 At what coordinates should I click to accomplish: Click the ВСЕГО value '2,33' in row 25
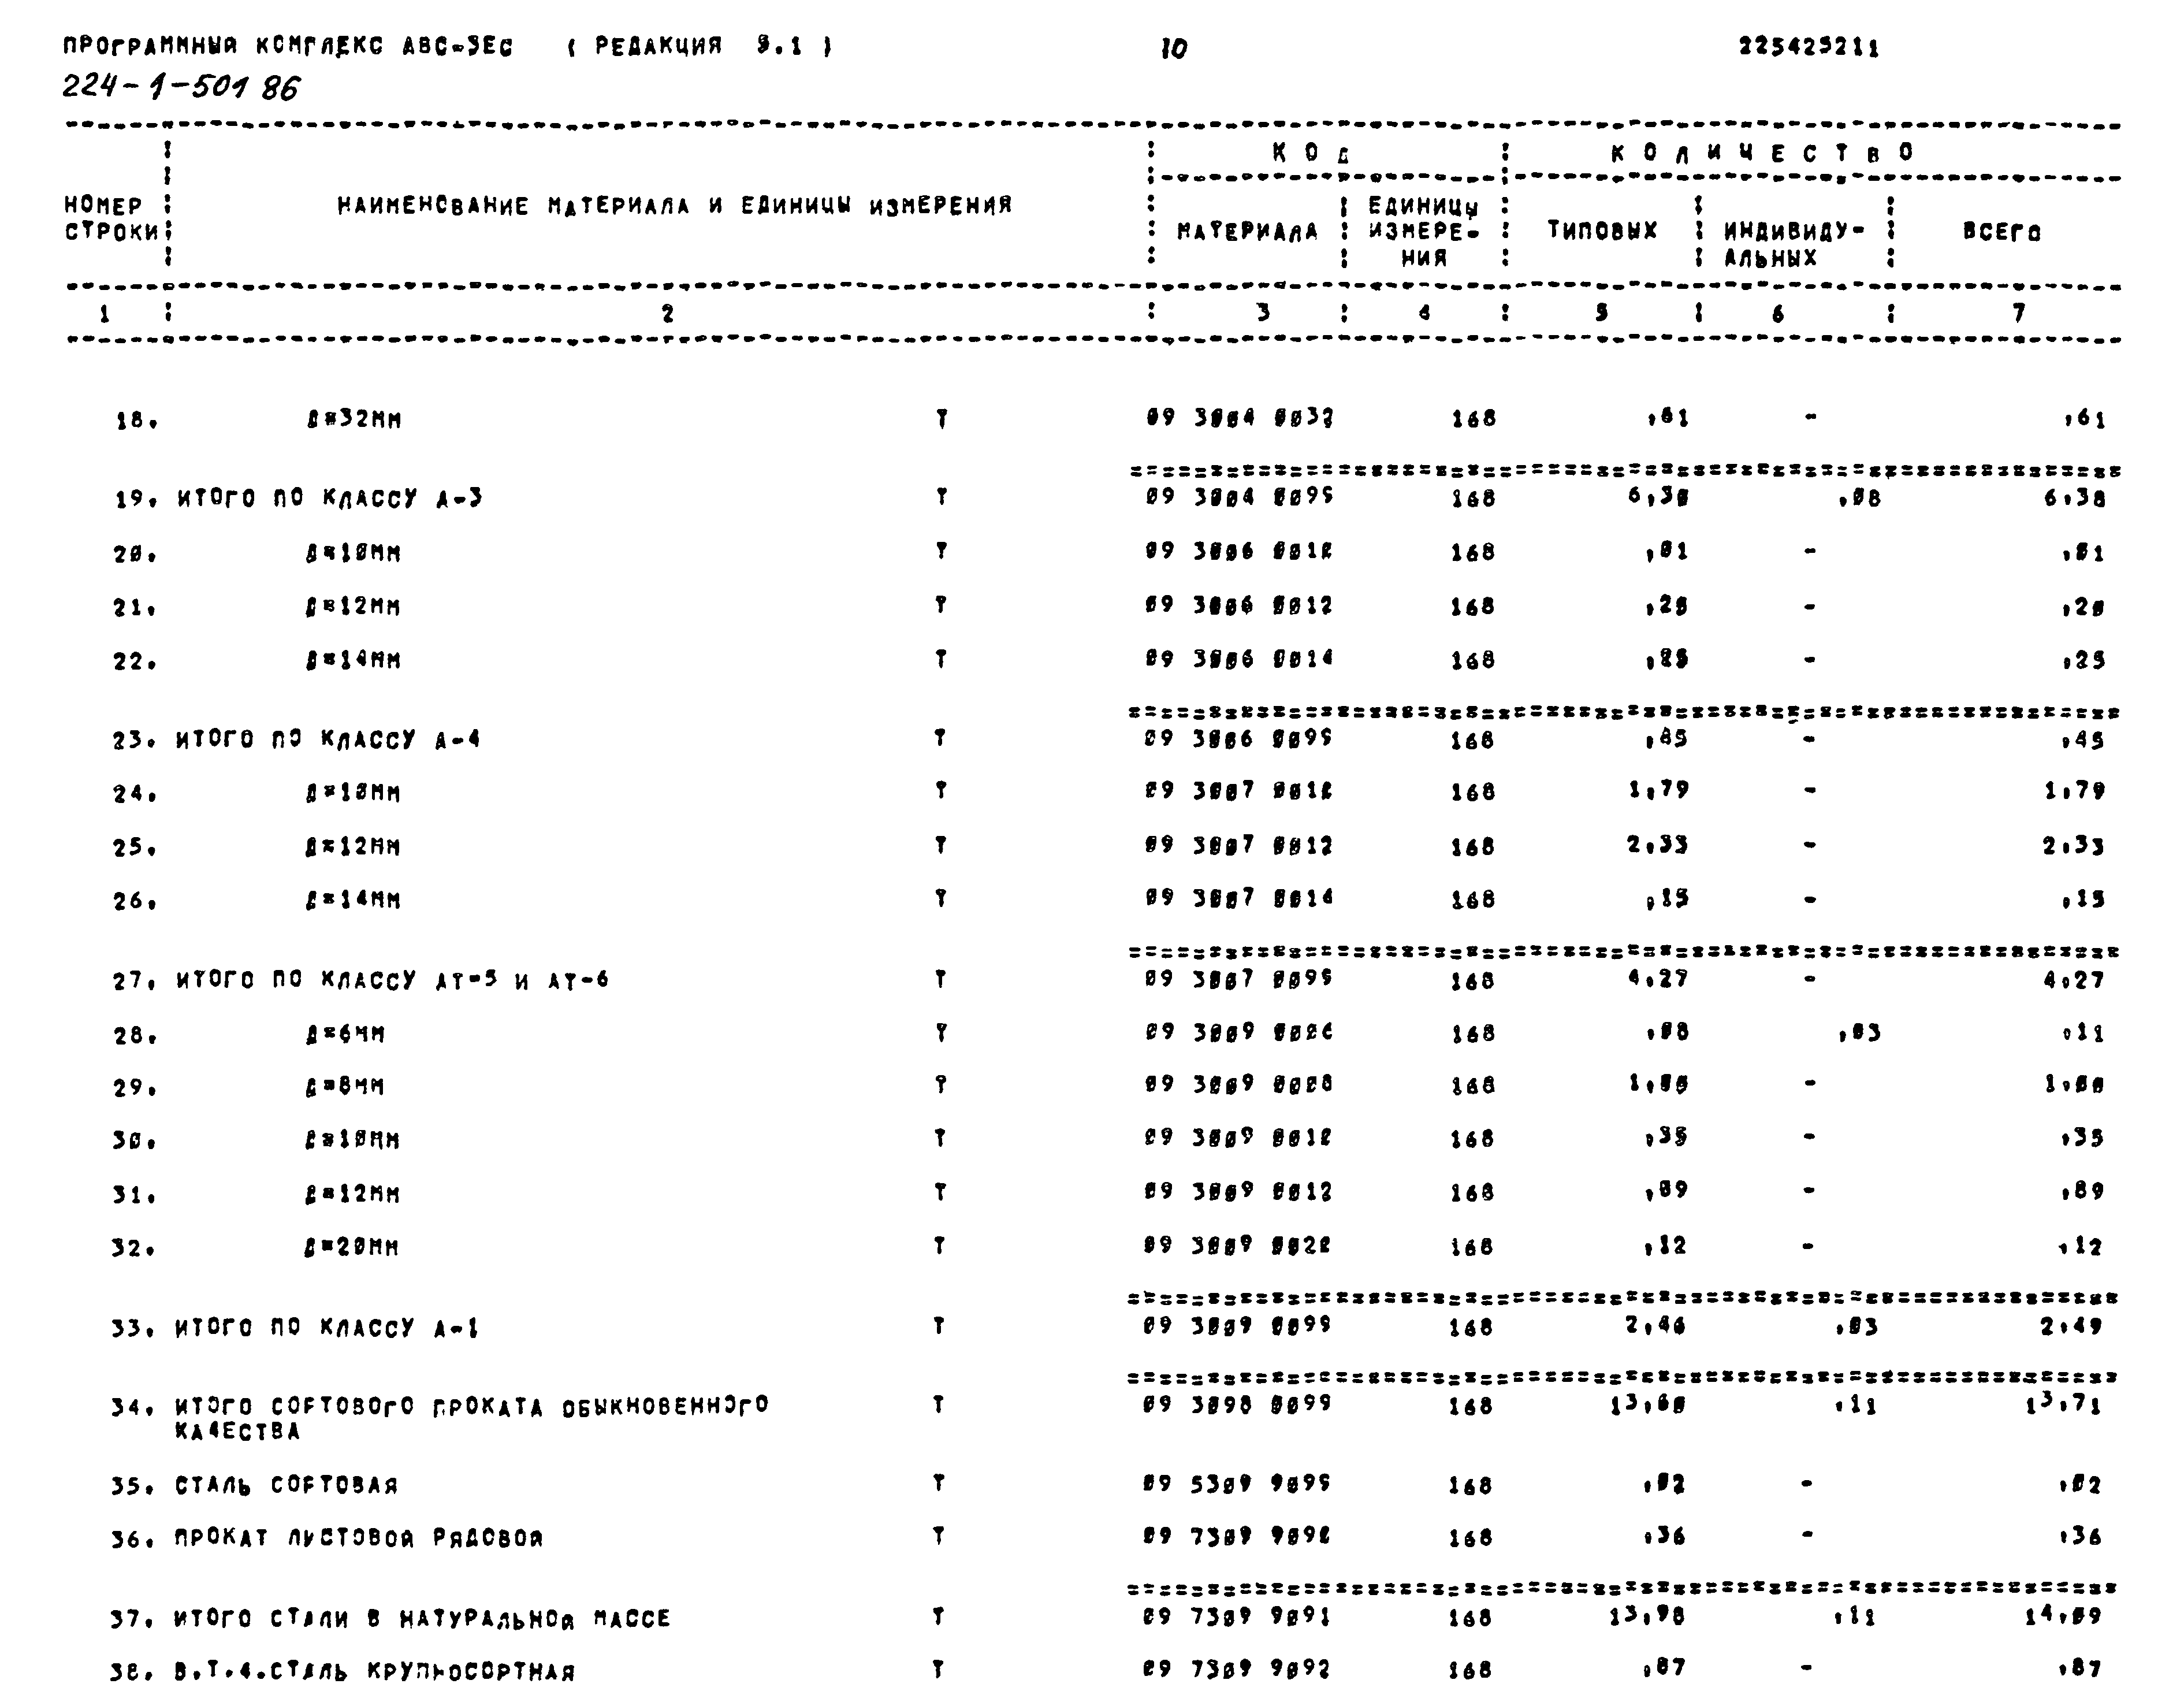click(x=2074, y=846)
